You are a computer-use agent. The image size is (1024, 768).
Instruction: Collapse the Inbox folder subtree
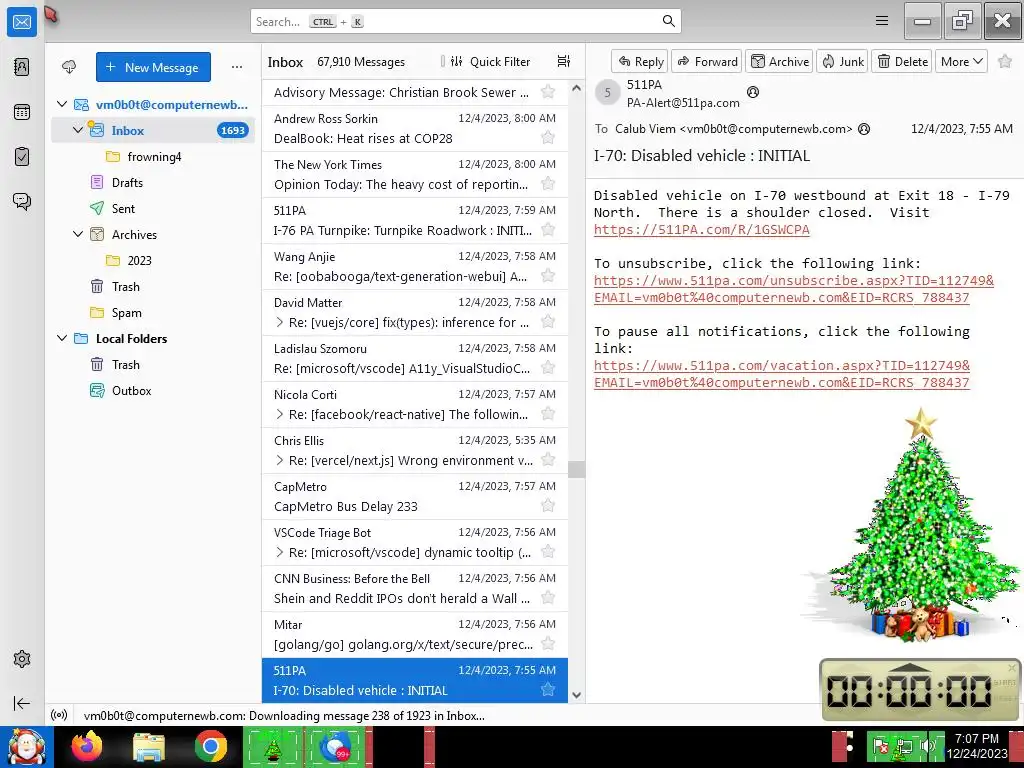(78, 130)
